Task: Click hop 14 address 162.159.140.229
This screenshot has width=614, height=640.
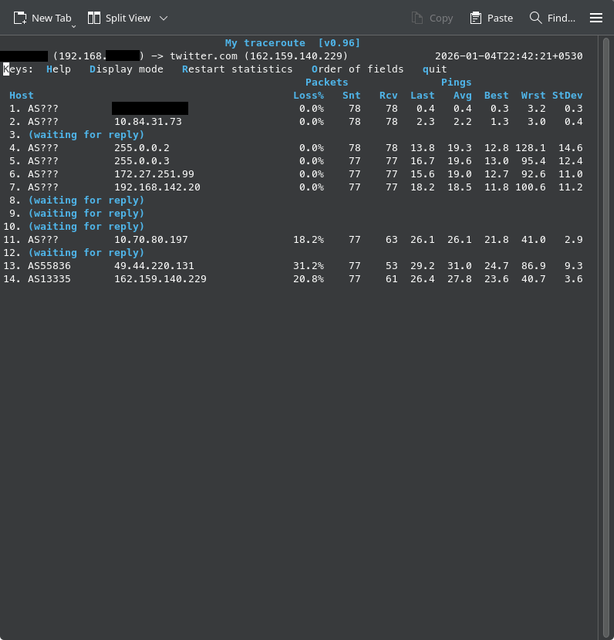Action: tap(160, 279)
